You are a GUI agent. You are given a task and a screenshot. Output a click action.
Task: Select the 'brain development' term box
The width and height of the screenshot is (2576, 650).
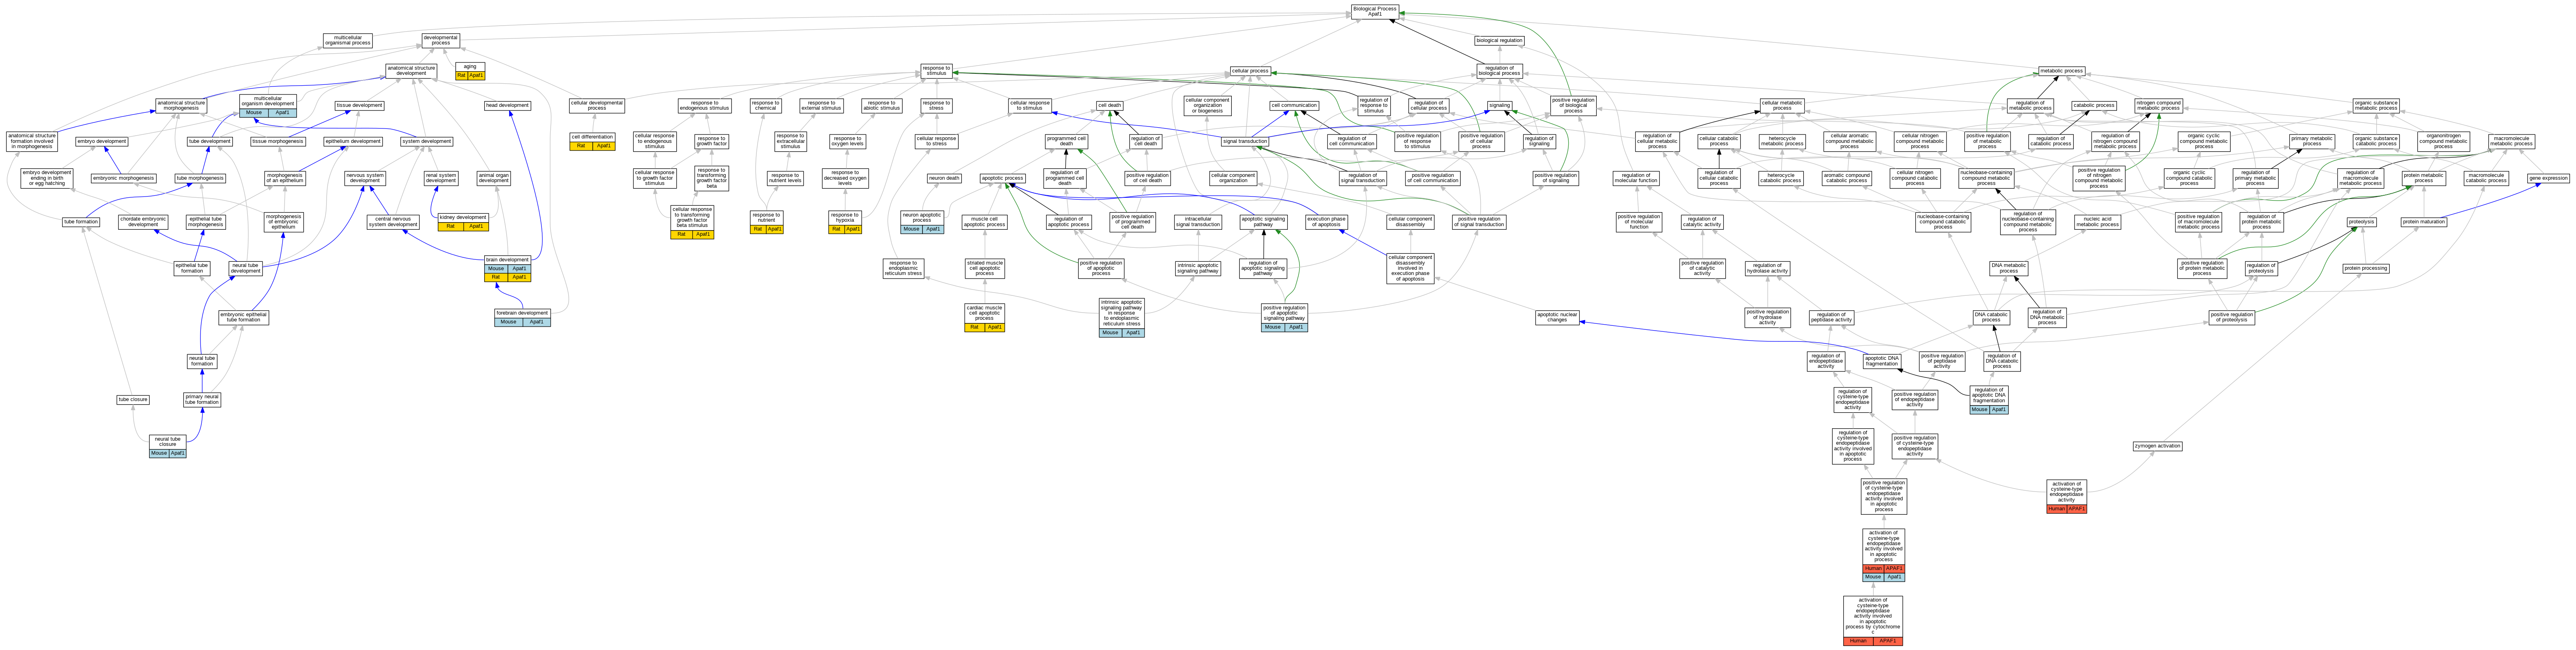click(x=507, y=268)
